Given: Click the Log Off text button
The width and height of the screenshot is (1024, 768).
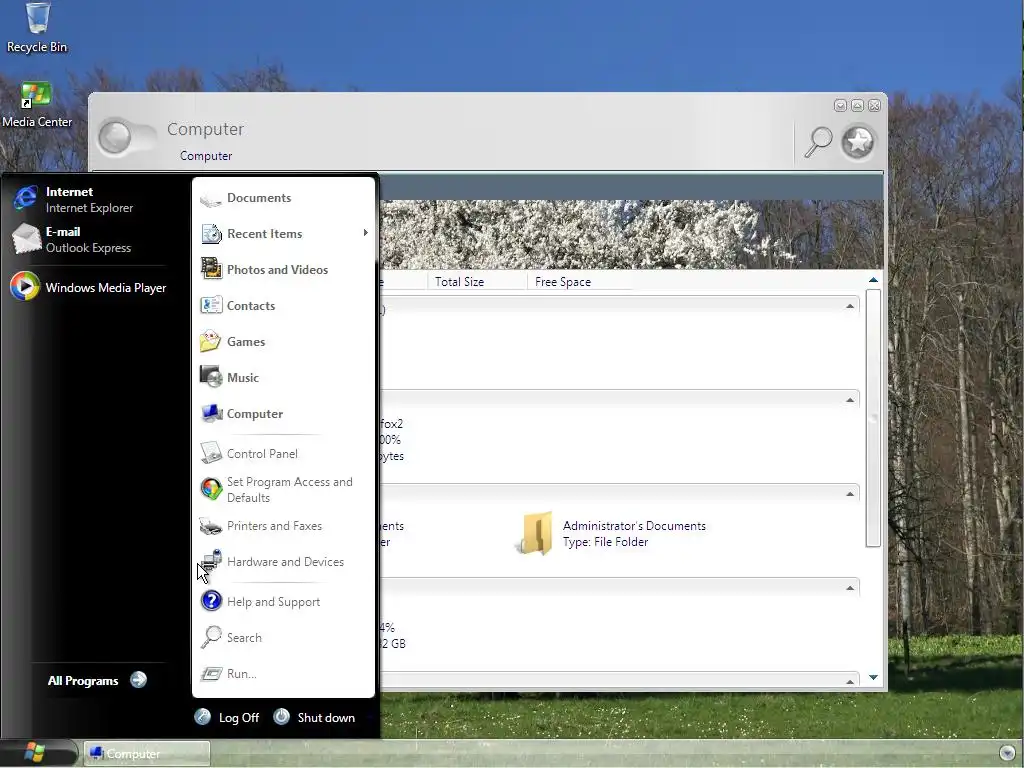Looking at the screenshot, I should [239, 718].
